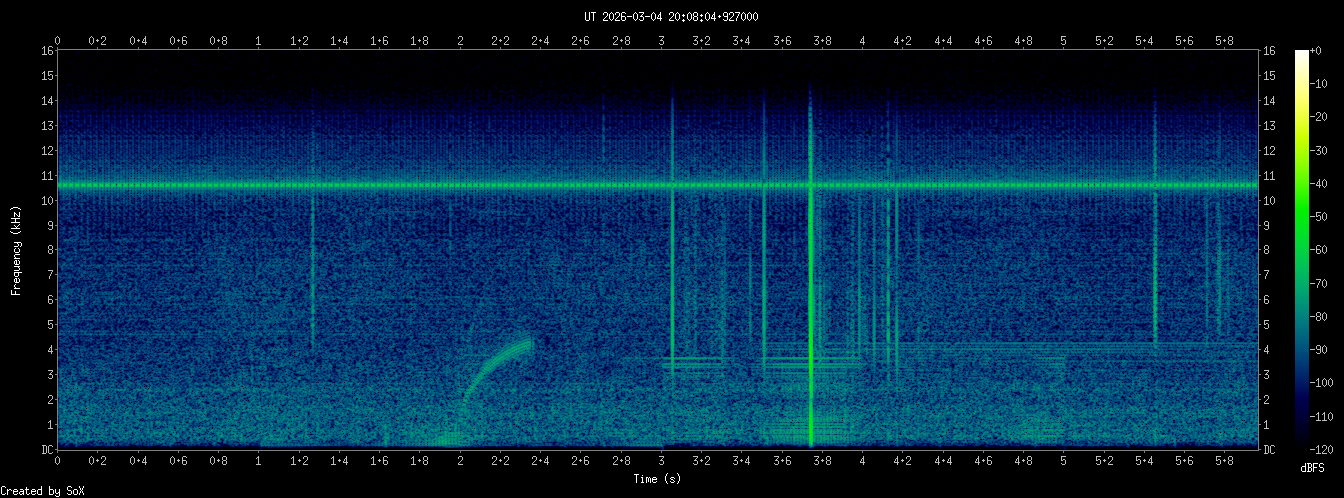Click the brightest vertical impulse line near 3.8 s
The width and height of the screenshot is (1344, 498).
pos(810,300)
